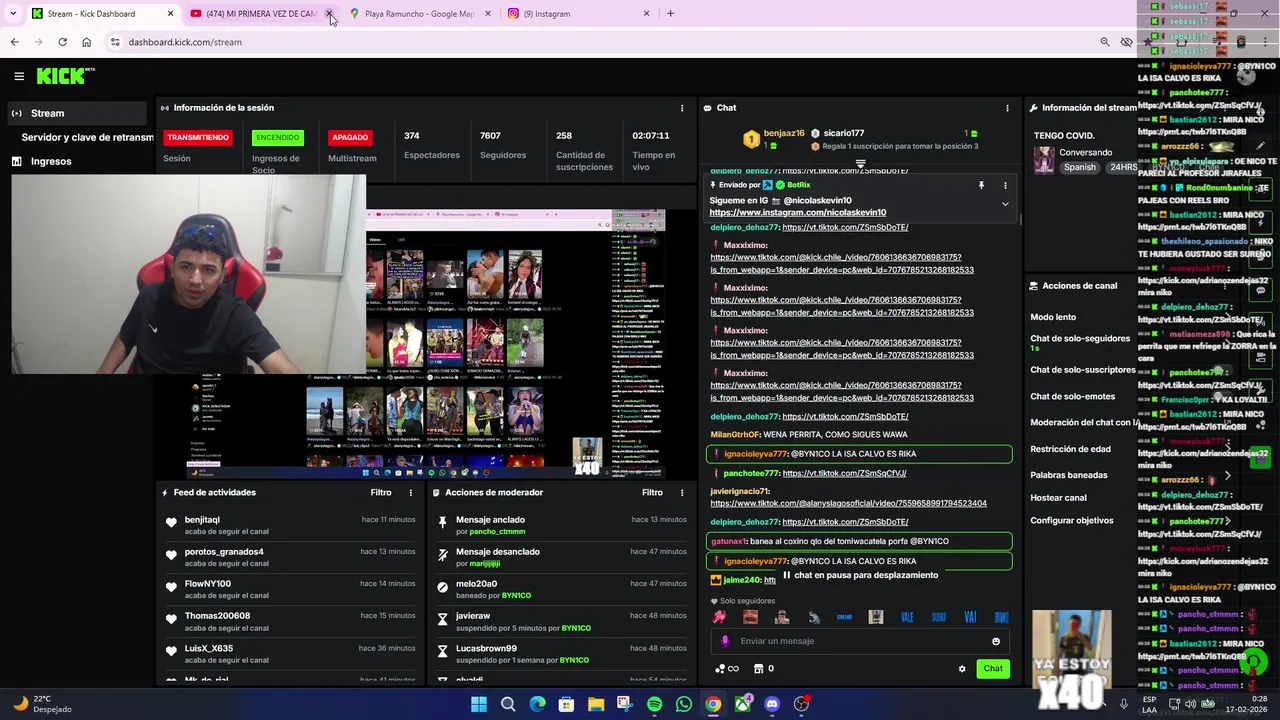Image resolution: width=1280 pixels, height=720 pixels.
Task: Open Hostear canal option
Action: coord(1058,498)
